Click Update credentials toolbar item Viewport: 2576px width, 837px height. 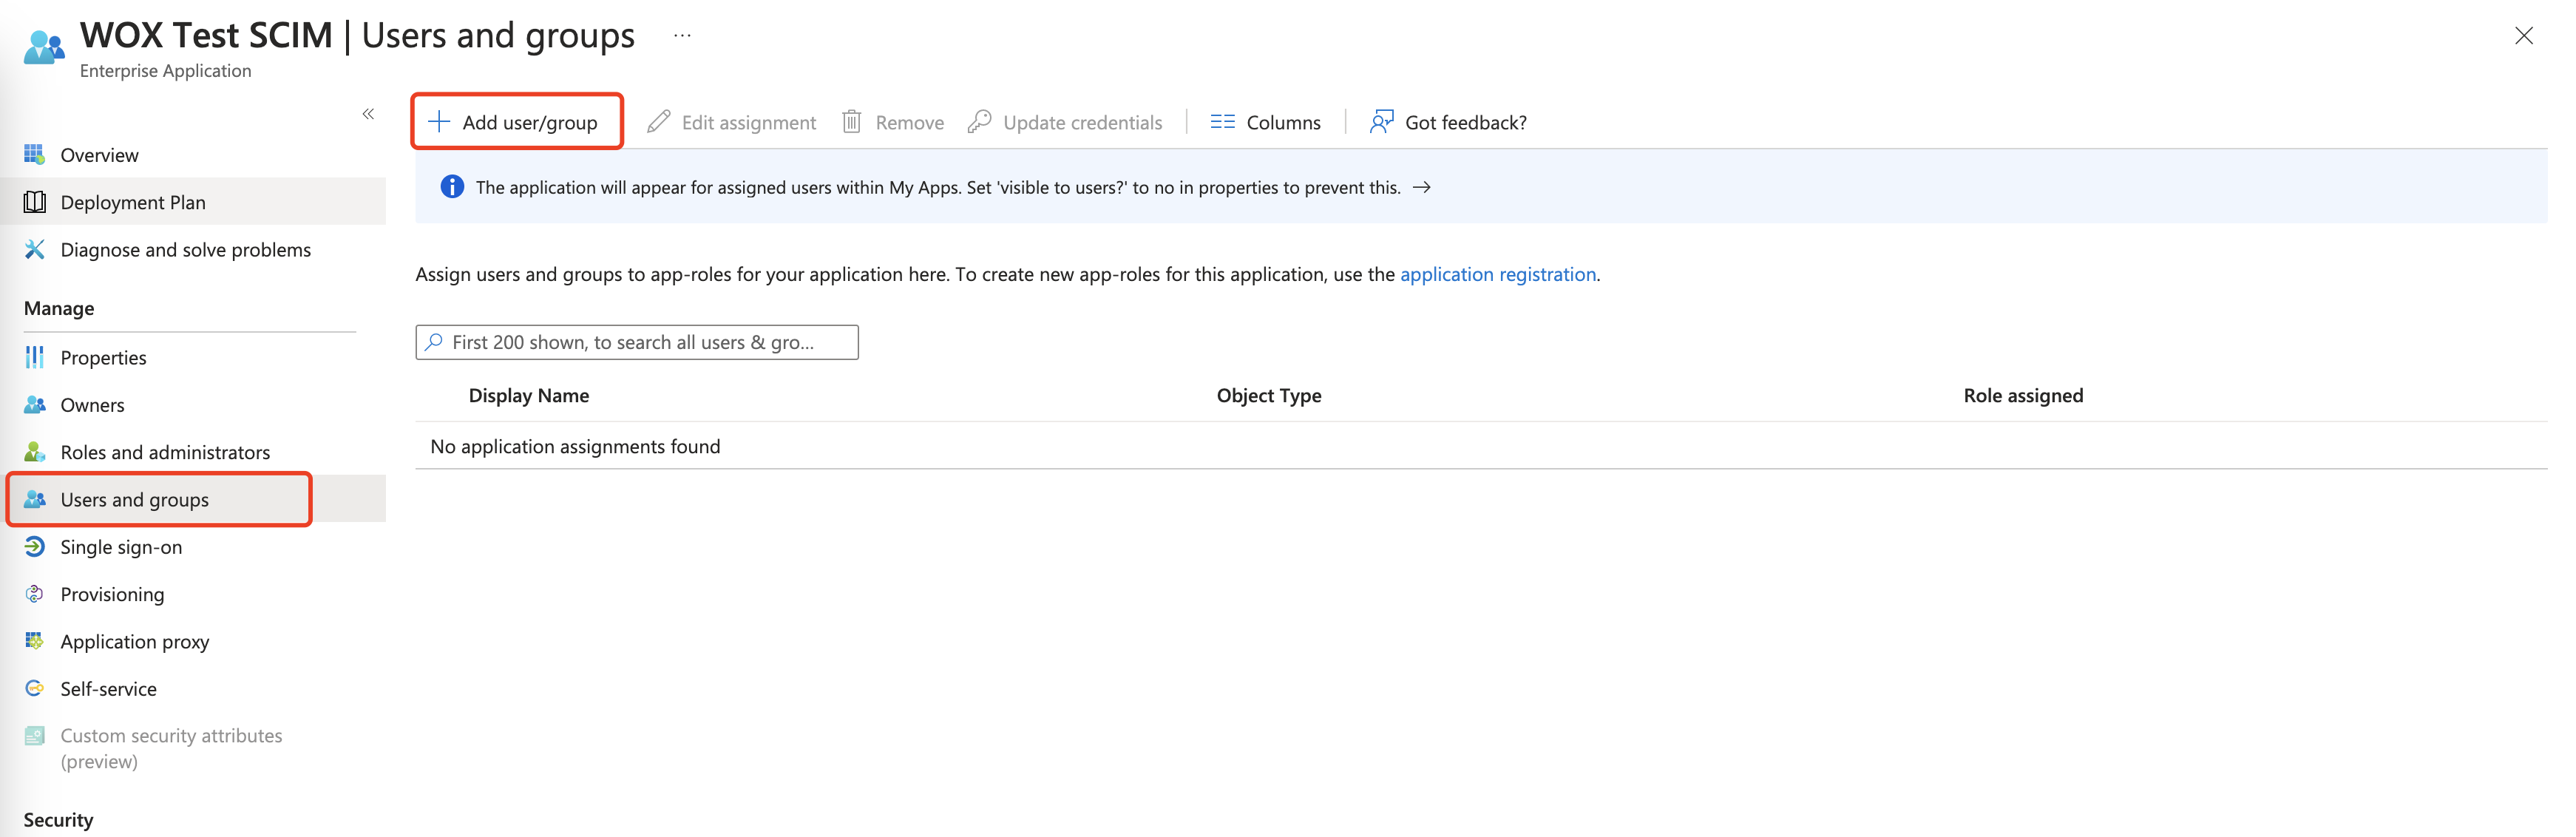click(x=1064, y=122)
